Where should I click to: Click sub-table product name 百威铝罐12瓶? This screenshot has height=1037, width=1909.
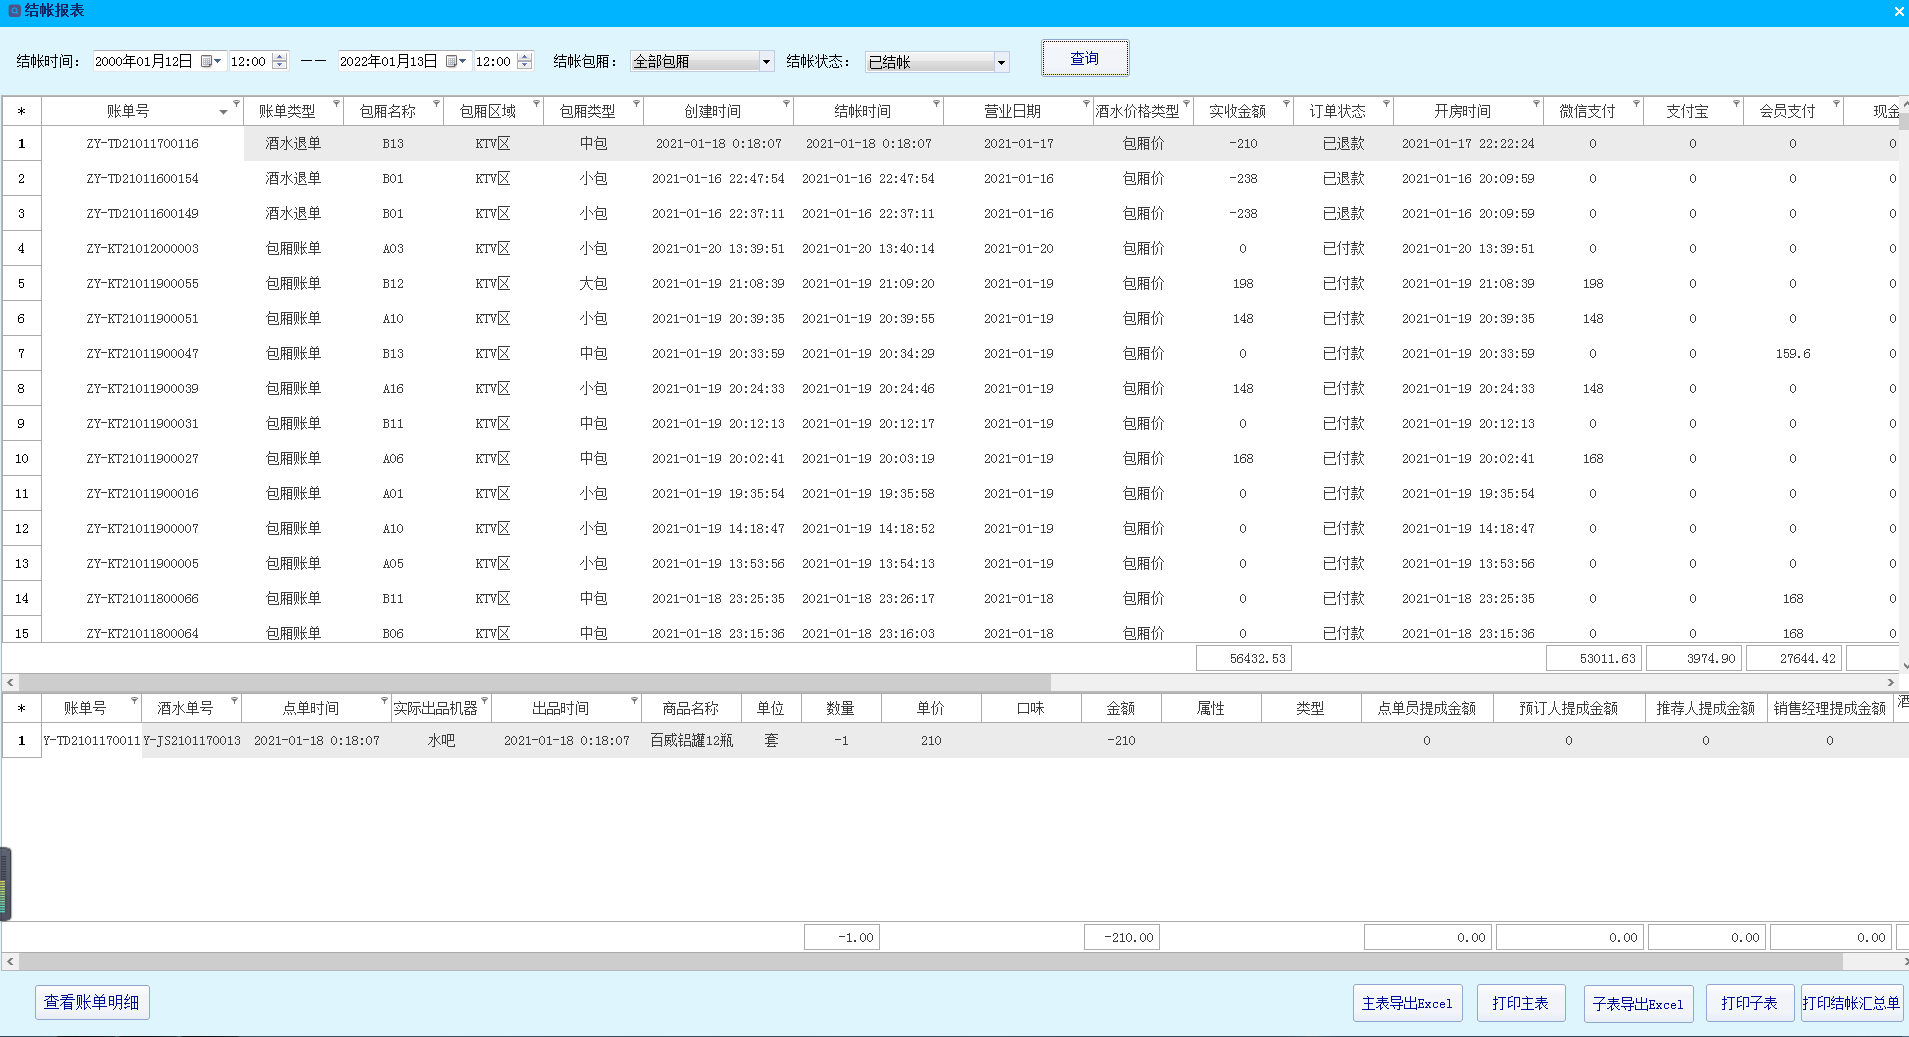691,740
